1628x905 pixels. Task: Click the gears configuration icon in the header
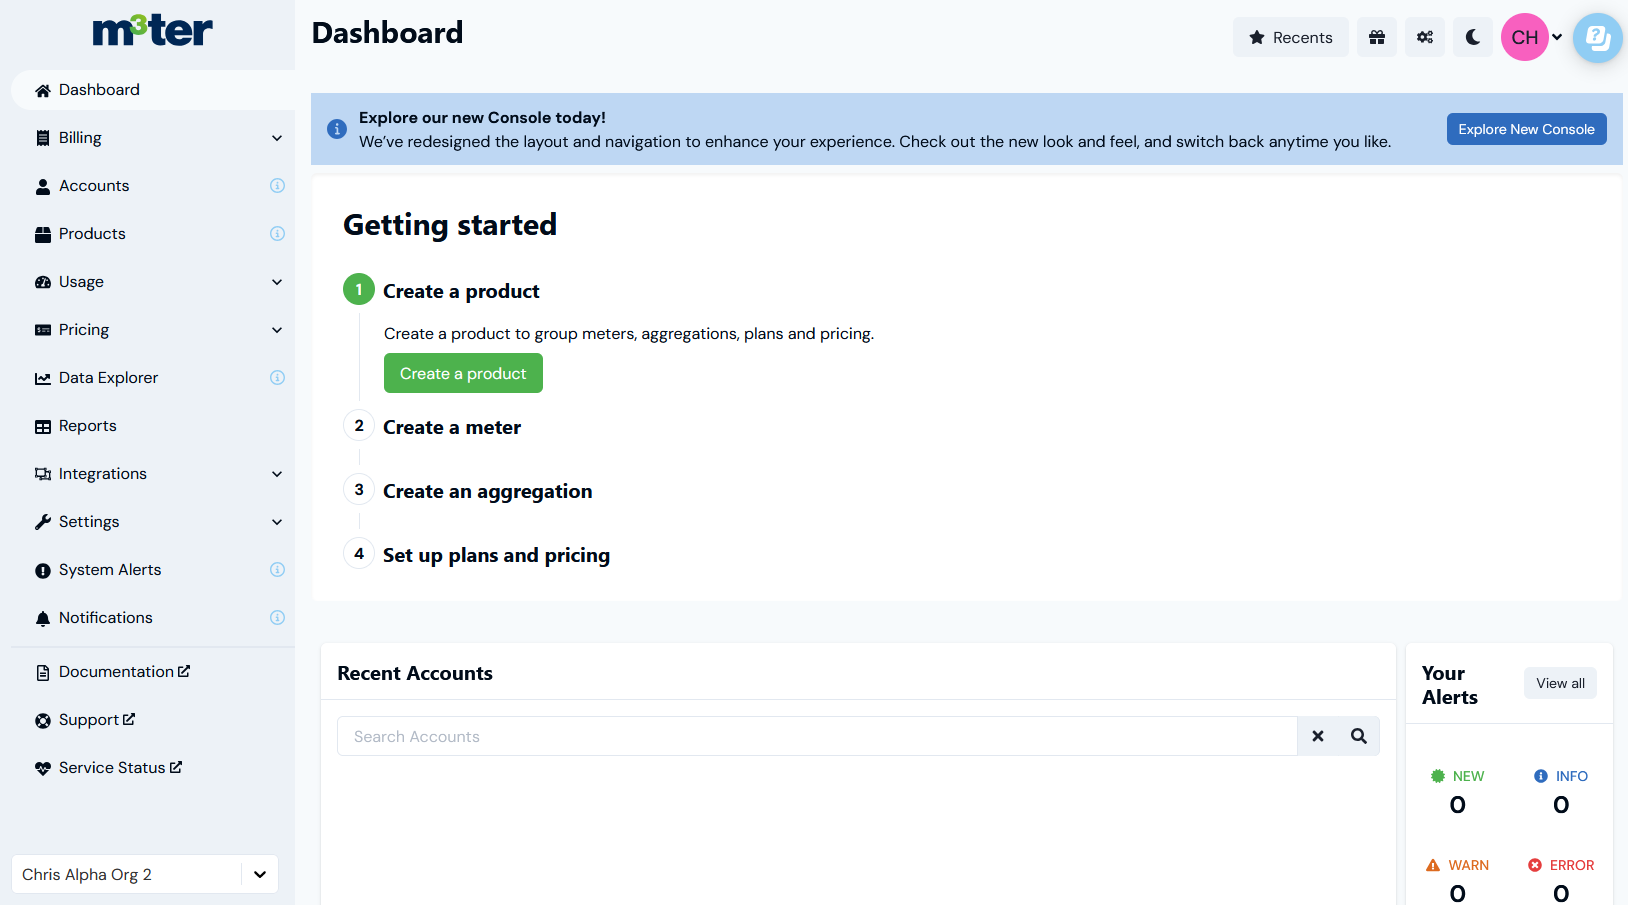(1425, 37)
